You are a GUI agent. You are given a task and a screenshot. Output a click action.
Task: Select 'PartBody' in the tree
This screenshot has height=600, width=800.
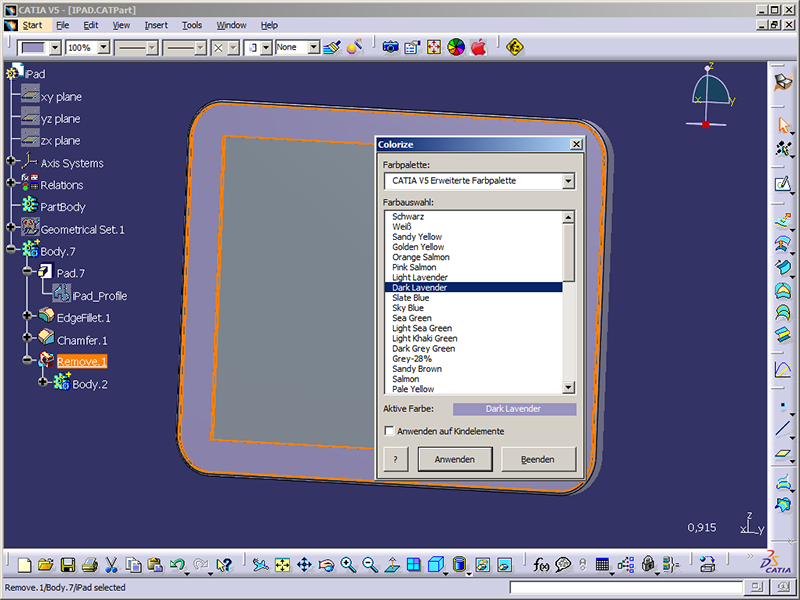(63, 207)
